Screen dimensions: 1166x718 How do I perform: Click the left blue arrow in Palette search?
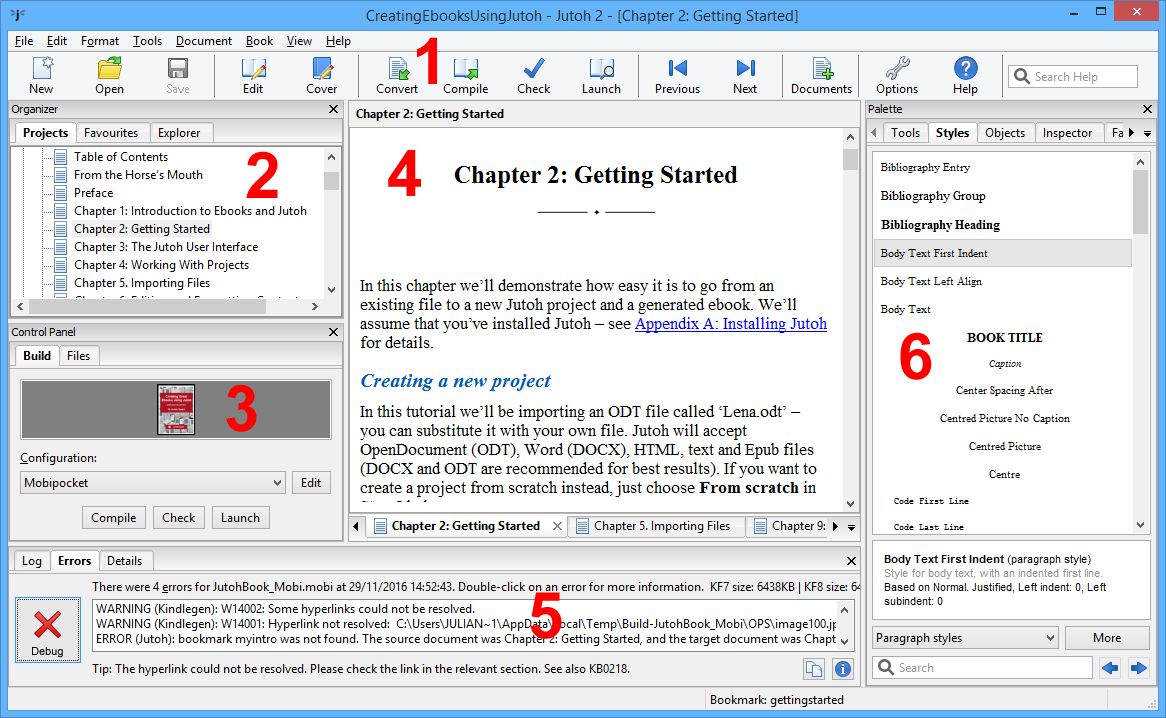[1110, 668]
